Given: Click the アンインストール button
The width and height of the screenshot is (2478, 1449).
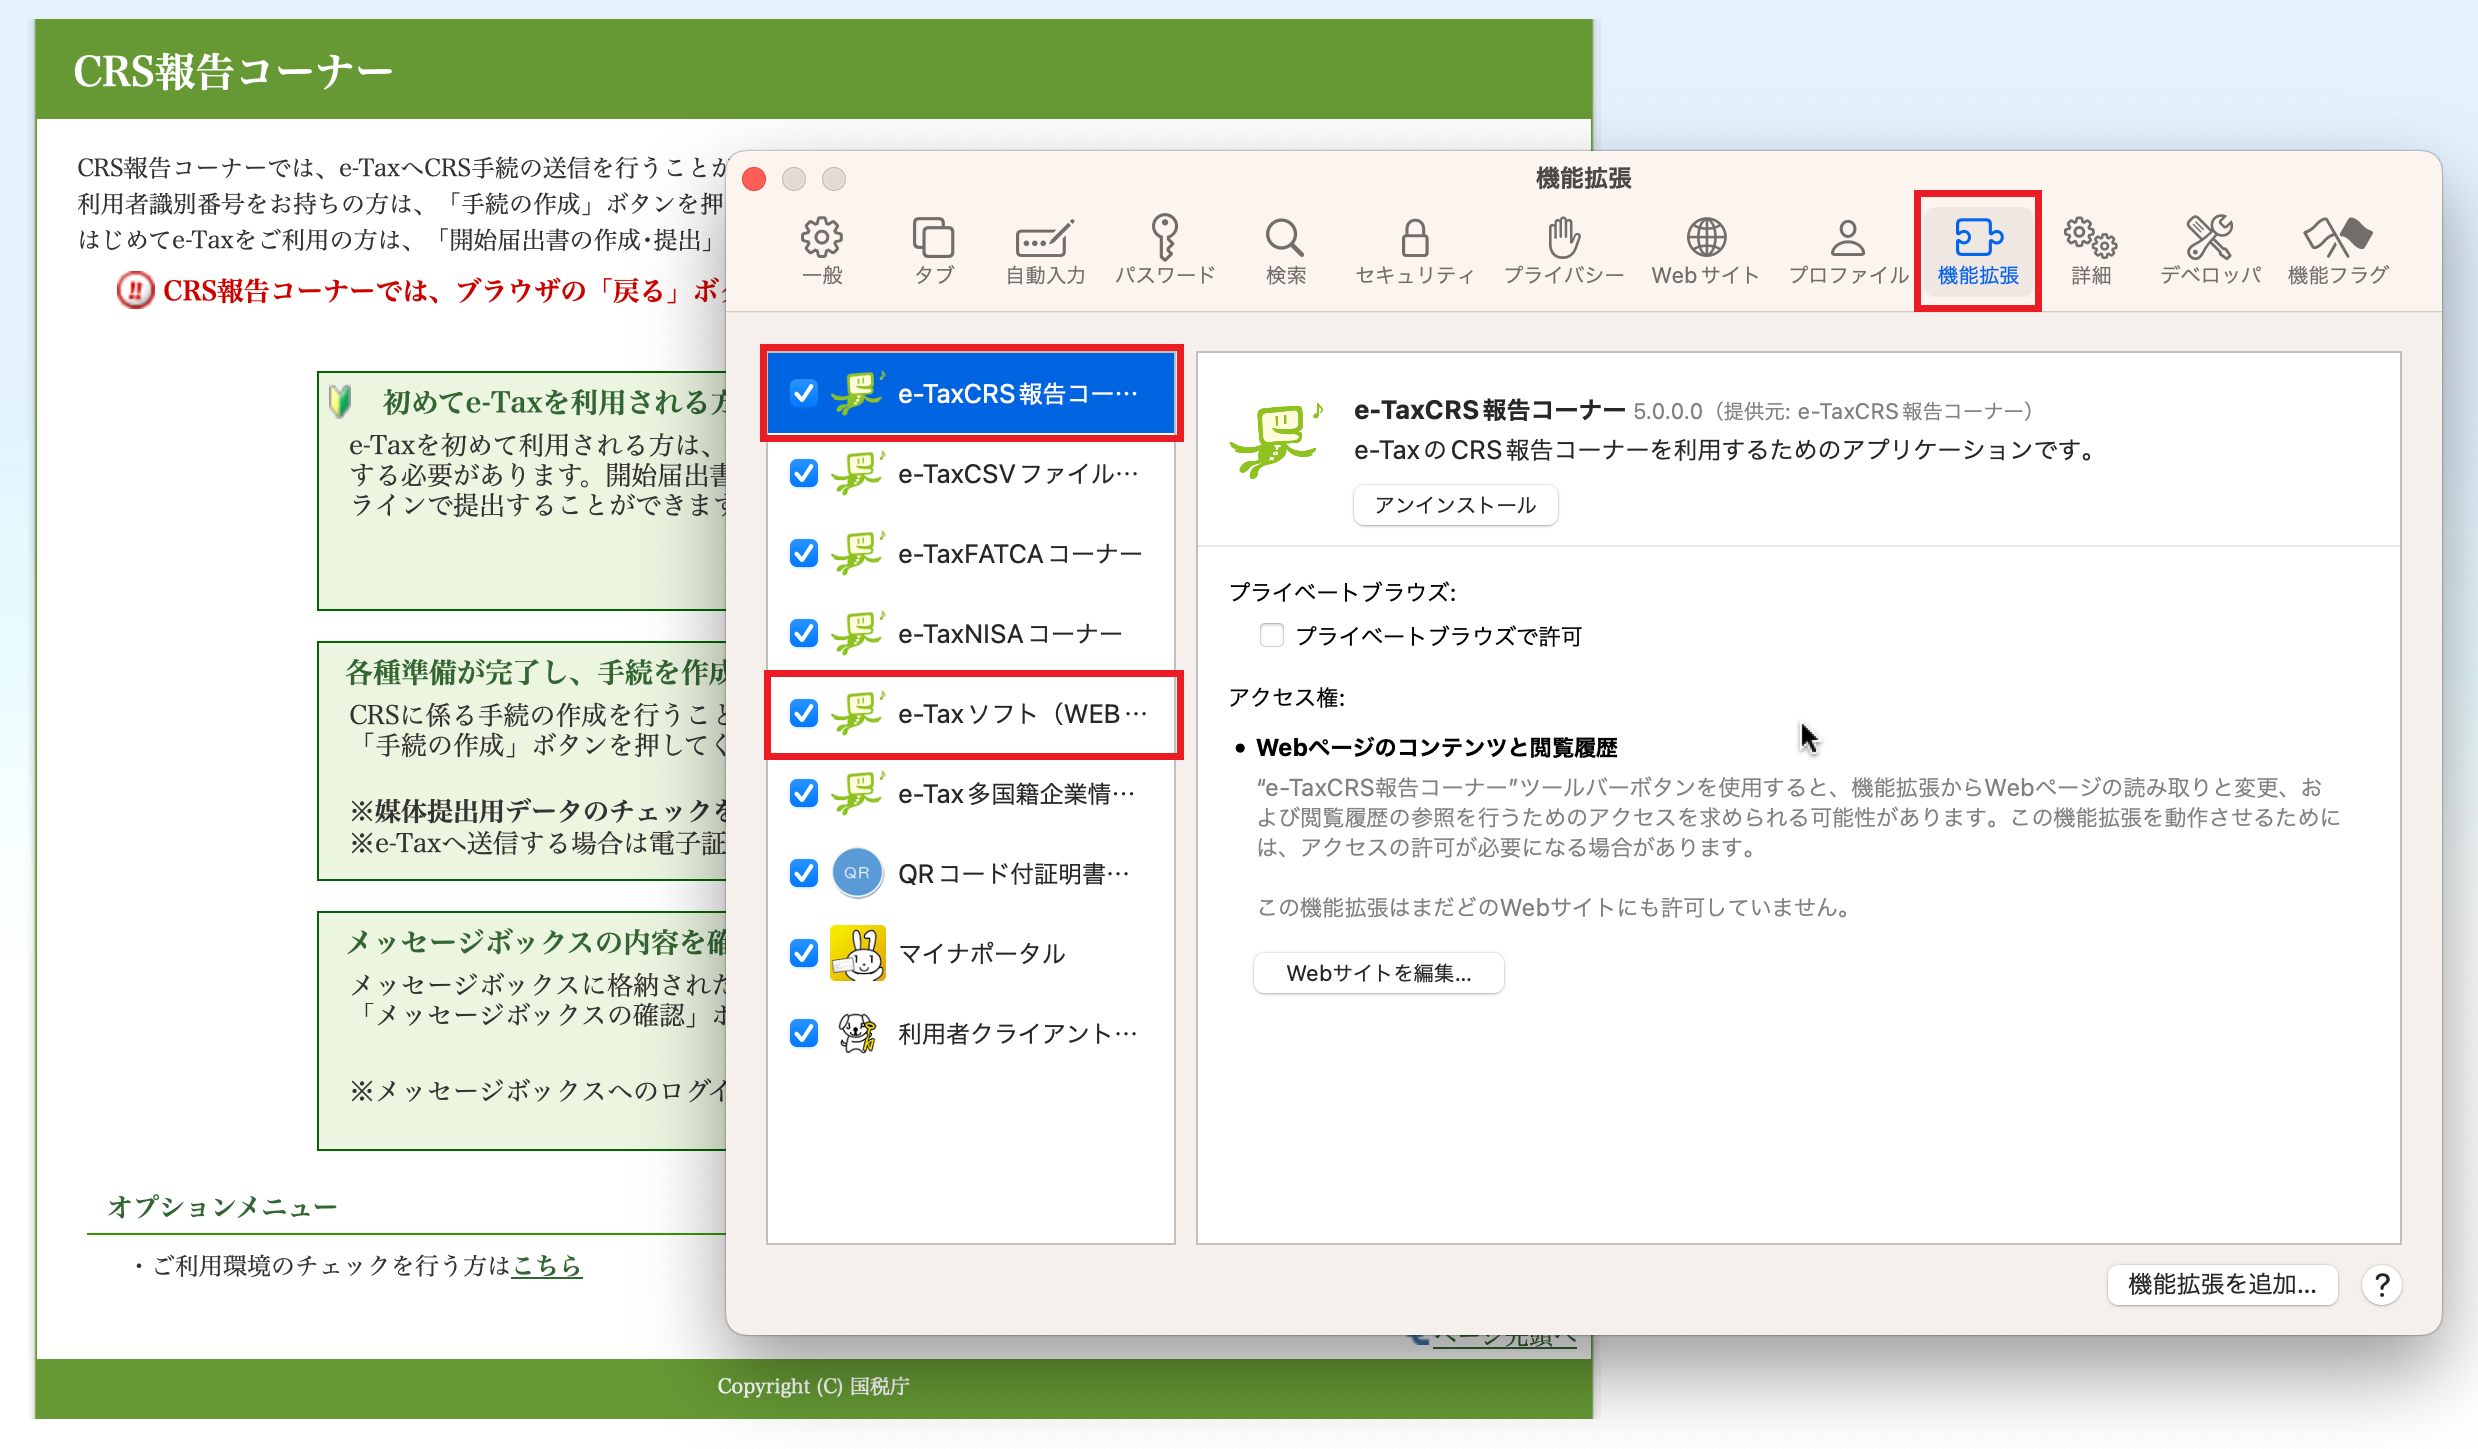Looking at the screenshot, I should click(1455, 505).
